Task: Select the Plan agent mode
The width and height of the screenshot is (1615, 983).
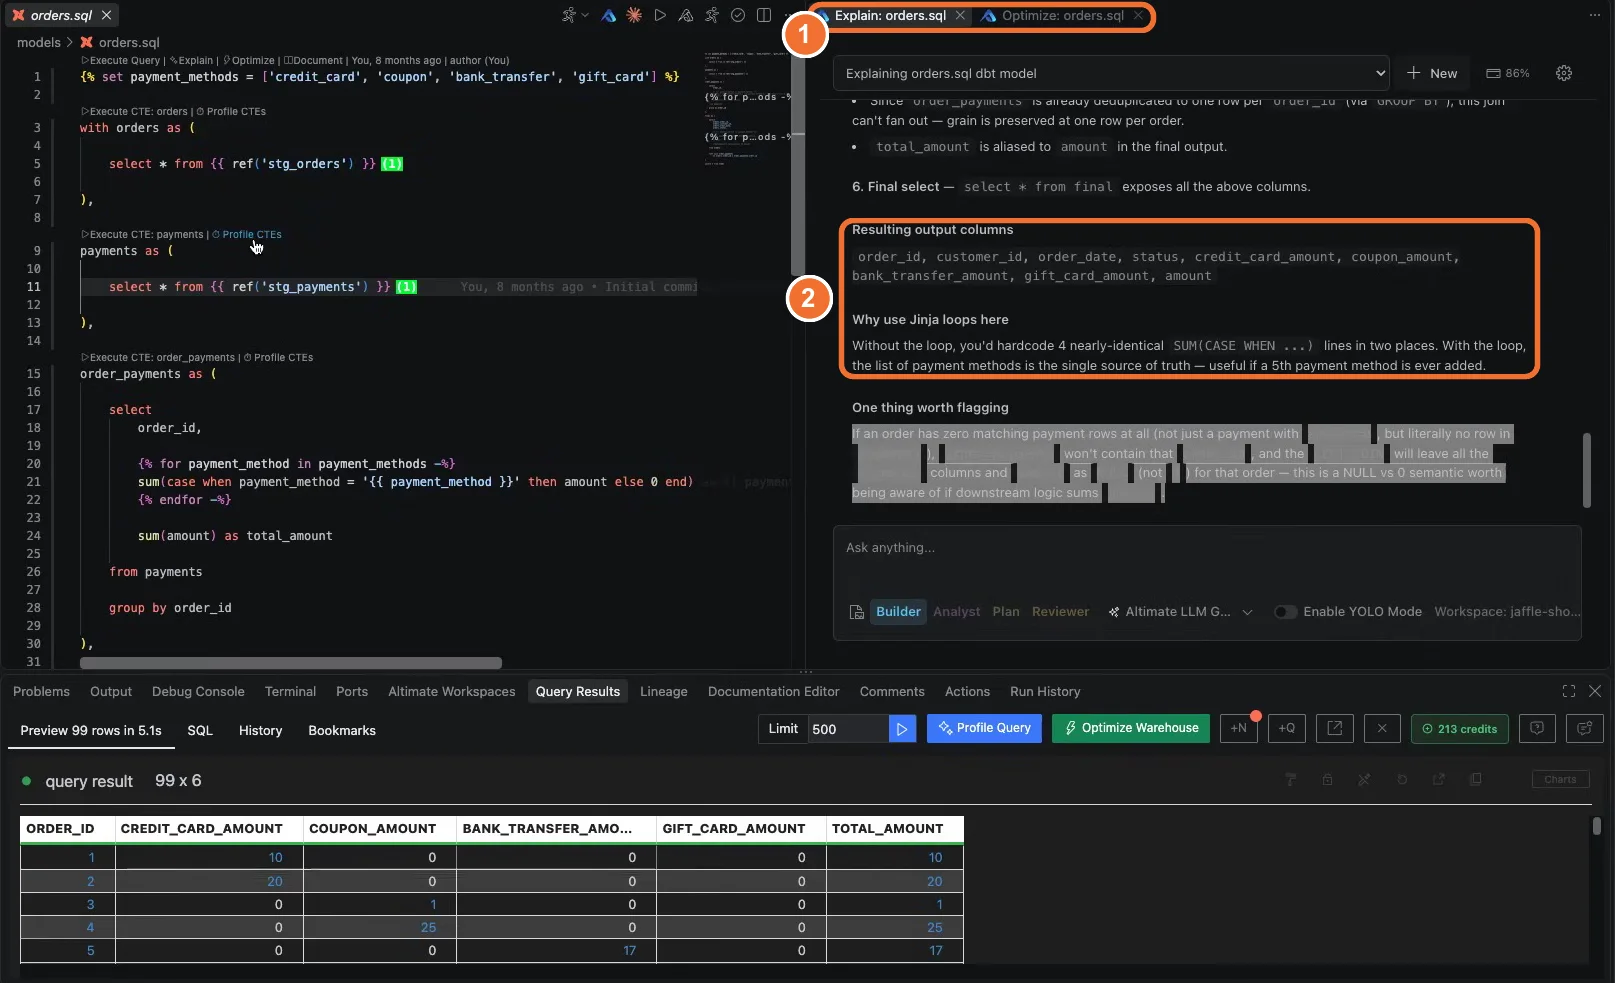Action: click(1006, 611)
